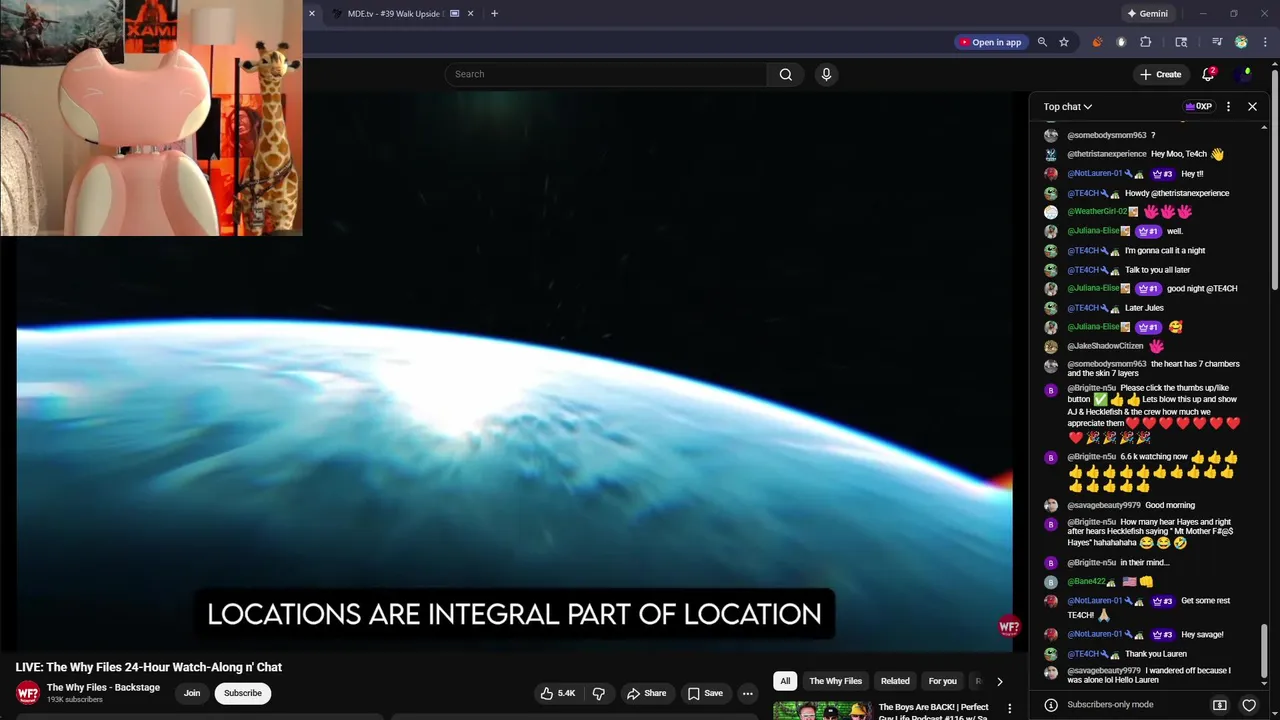Click the YouTube search magnifier button
Image resolution: width=1280 pixels, height=720 pixels.
click(x=786, y=74)
